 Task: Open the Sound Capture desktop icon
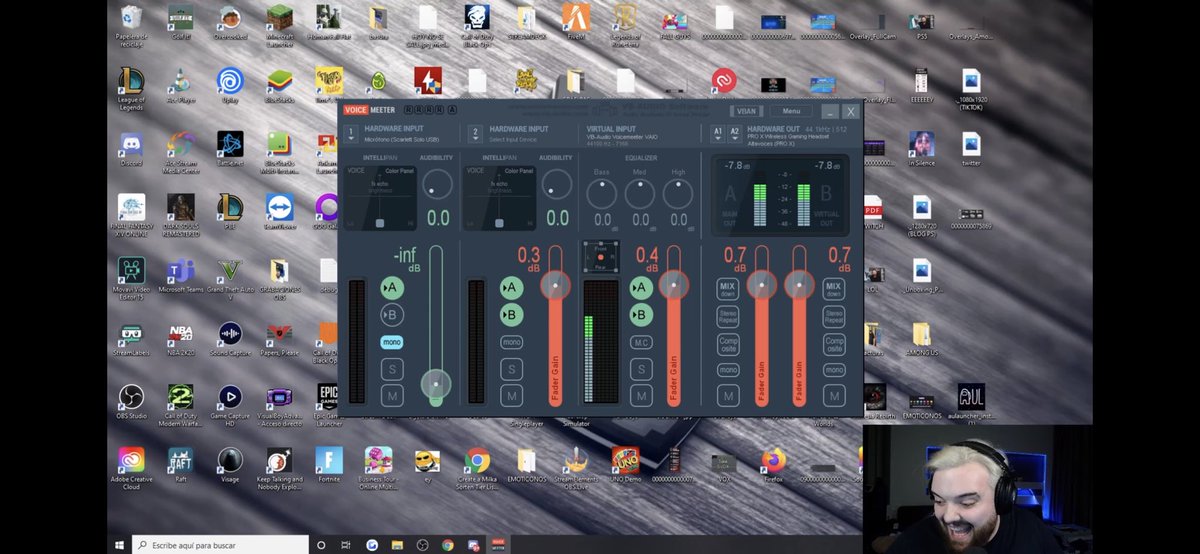(x=230, y=337)
